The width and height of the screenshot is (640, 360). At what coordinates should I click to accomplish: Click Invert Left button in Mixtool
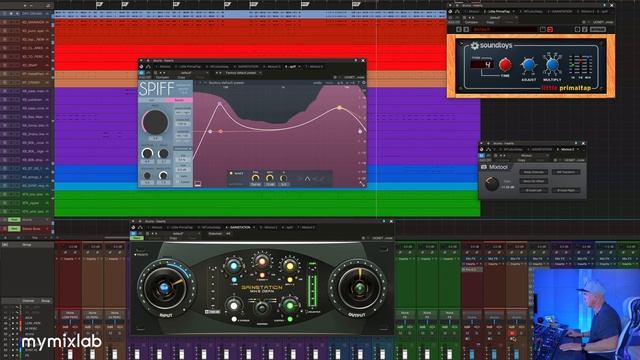(533, 190)
